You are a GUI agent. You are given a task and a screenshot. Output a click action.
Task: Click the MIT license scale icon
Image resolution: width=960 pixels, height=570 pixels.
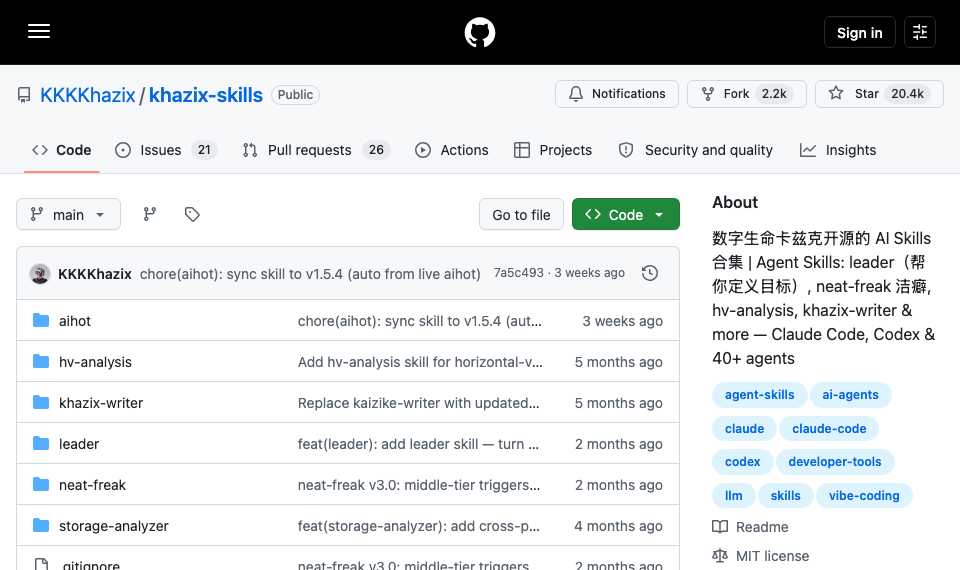coord(720,556)
